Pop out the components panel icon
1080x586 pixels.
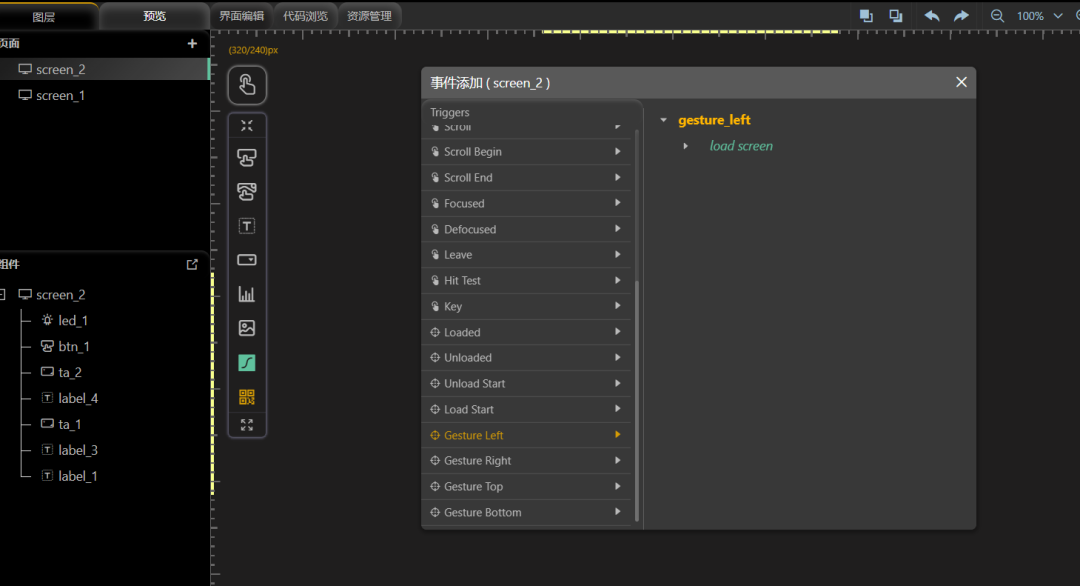tap(192, 264)
